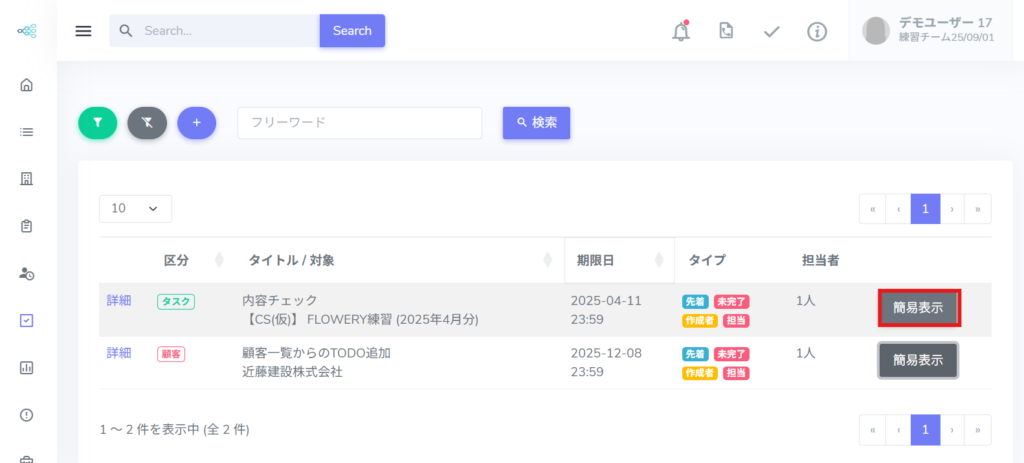The height and width of the screenshot is (463, 1024).
Task: Select the building icon in sidebar
Action: [x=27, y=179]
